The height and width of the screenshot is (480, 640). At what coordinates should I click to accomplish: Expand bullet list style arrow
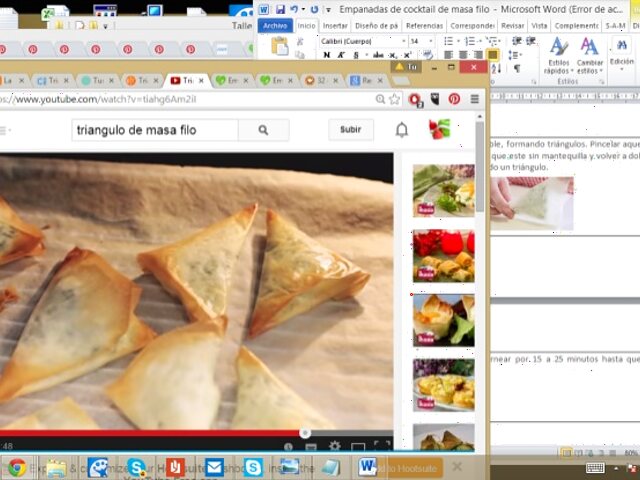[x=458, y=41]
